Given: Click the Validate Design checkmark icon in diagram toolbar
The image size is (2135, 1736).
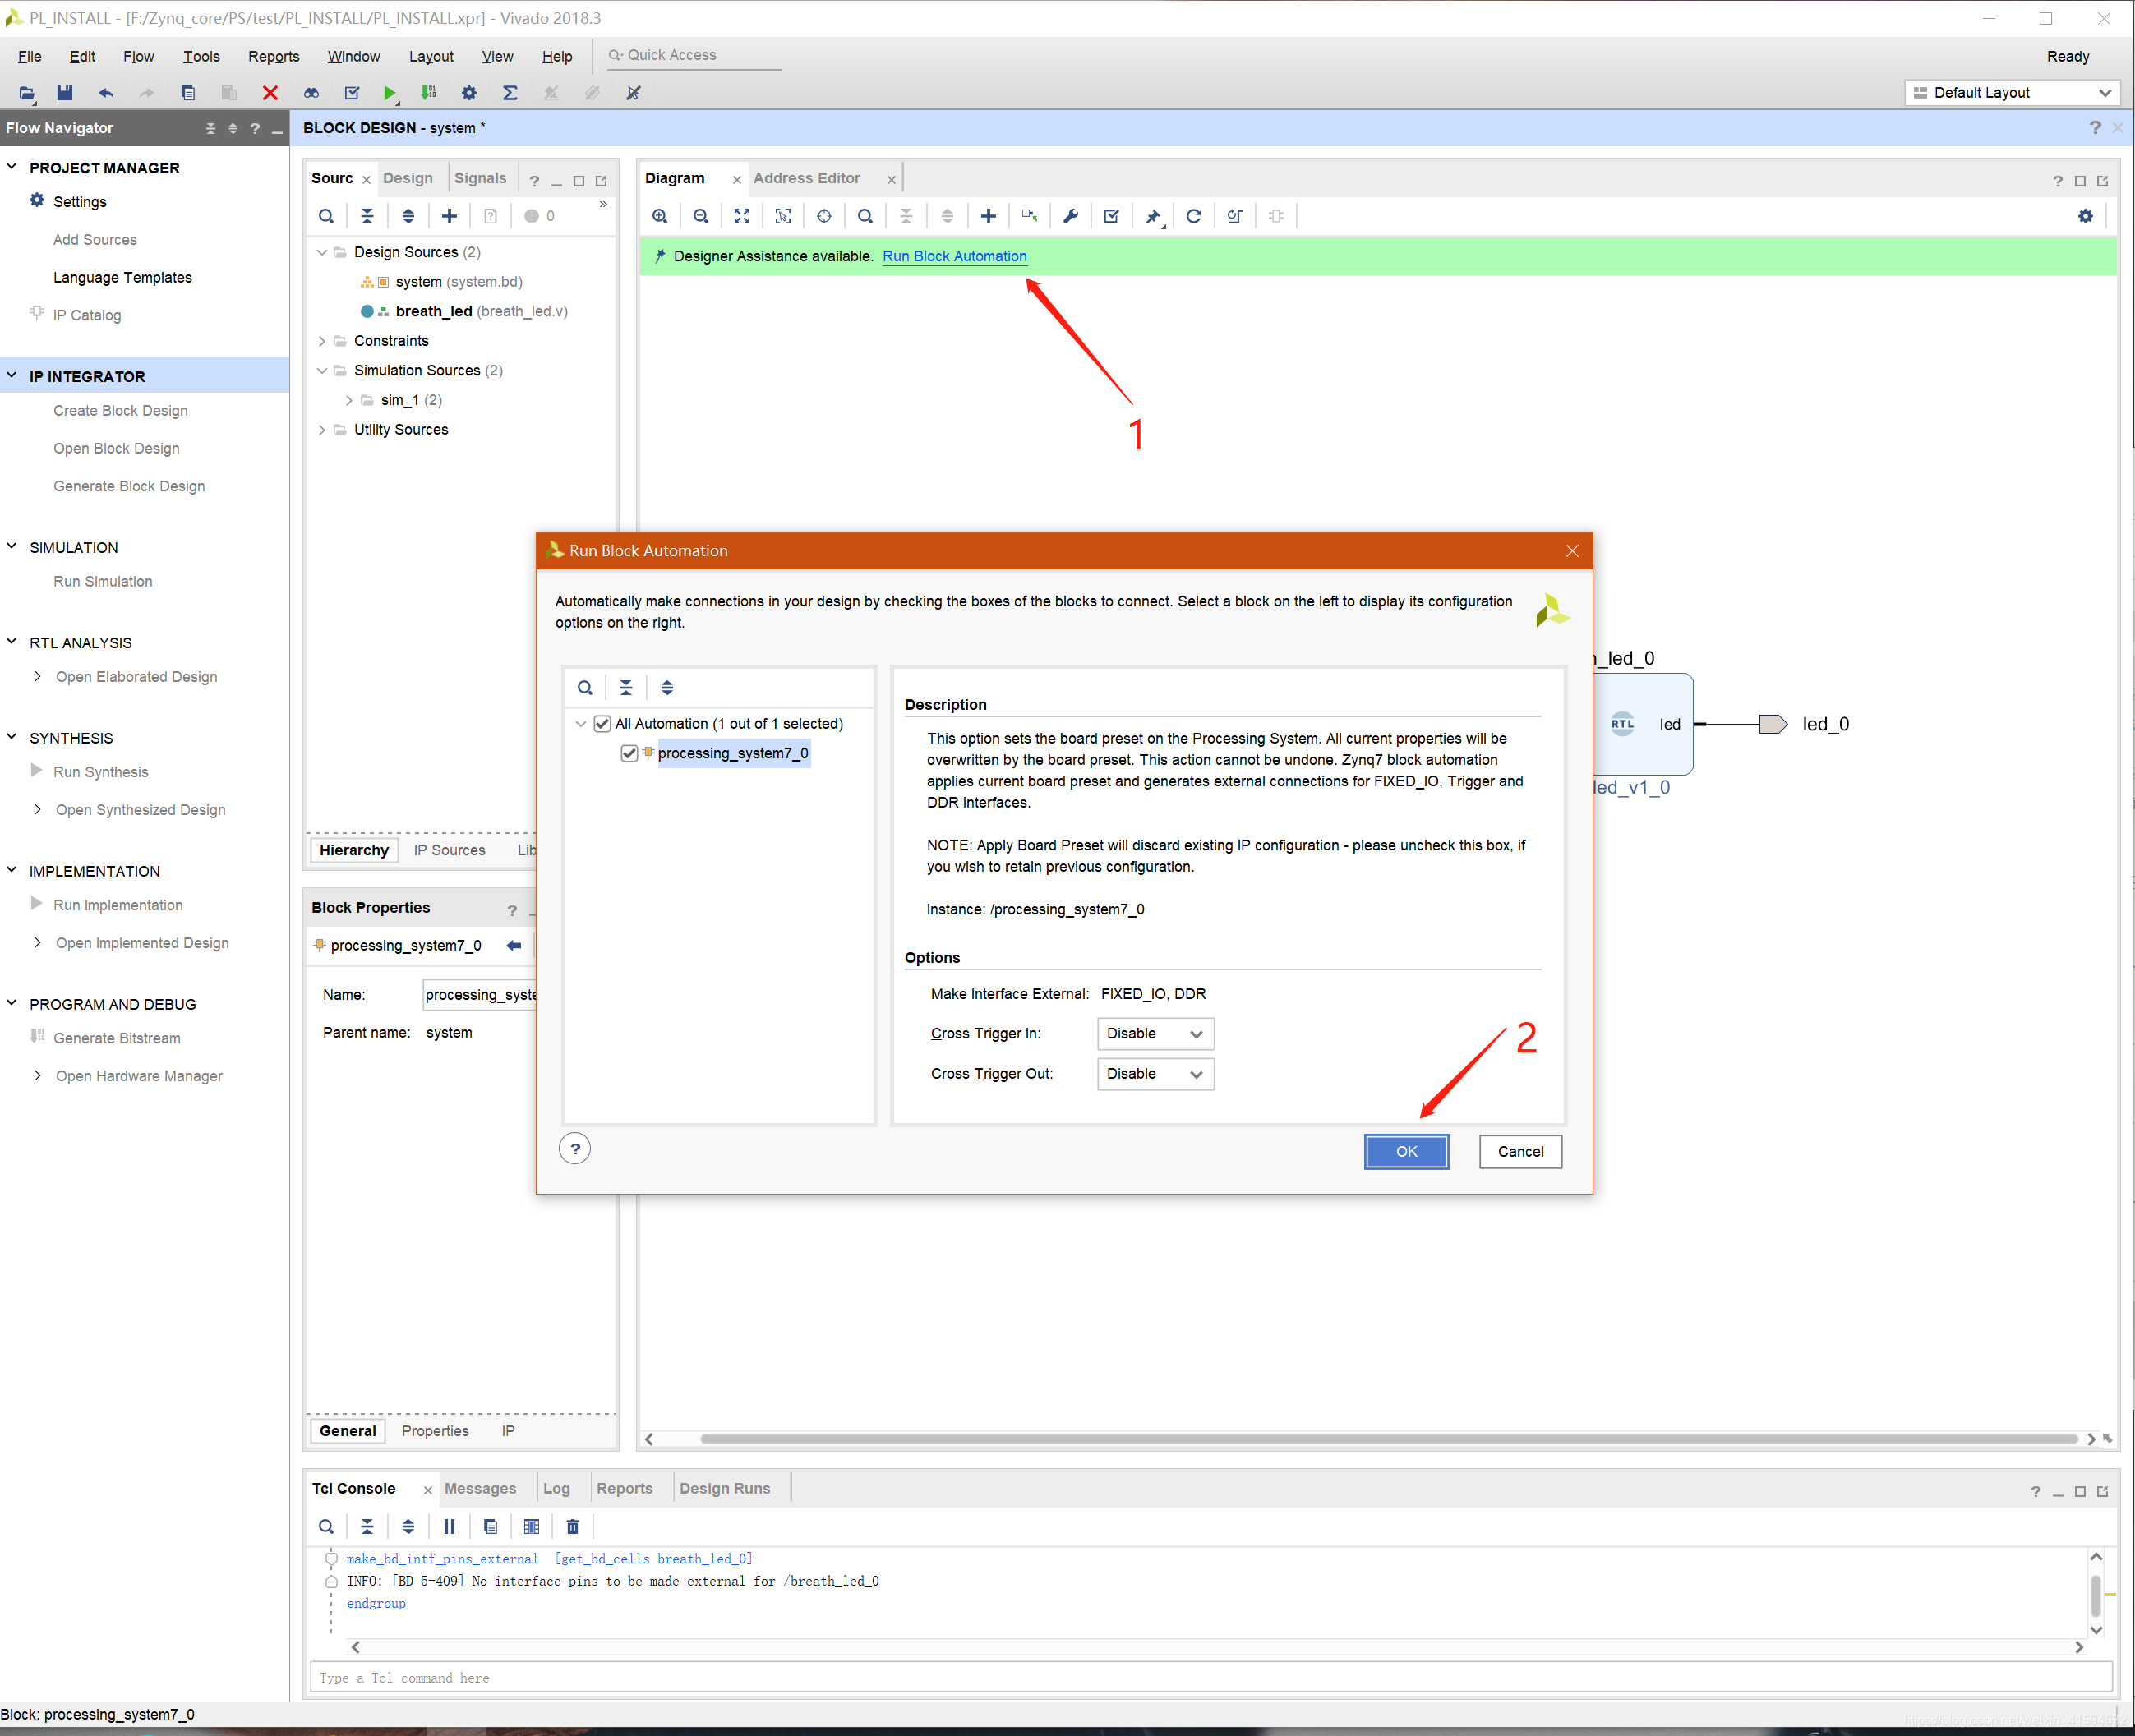Looking at the screenshot, I should (1111, 216).
